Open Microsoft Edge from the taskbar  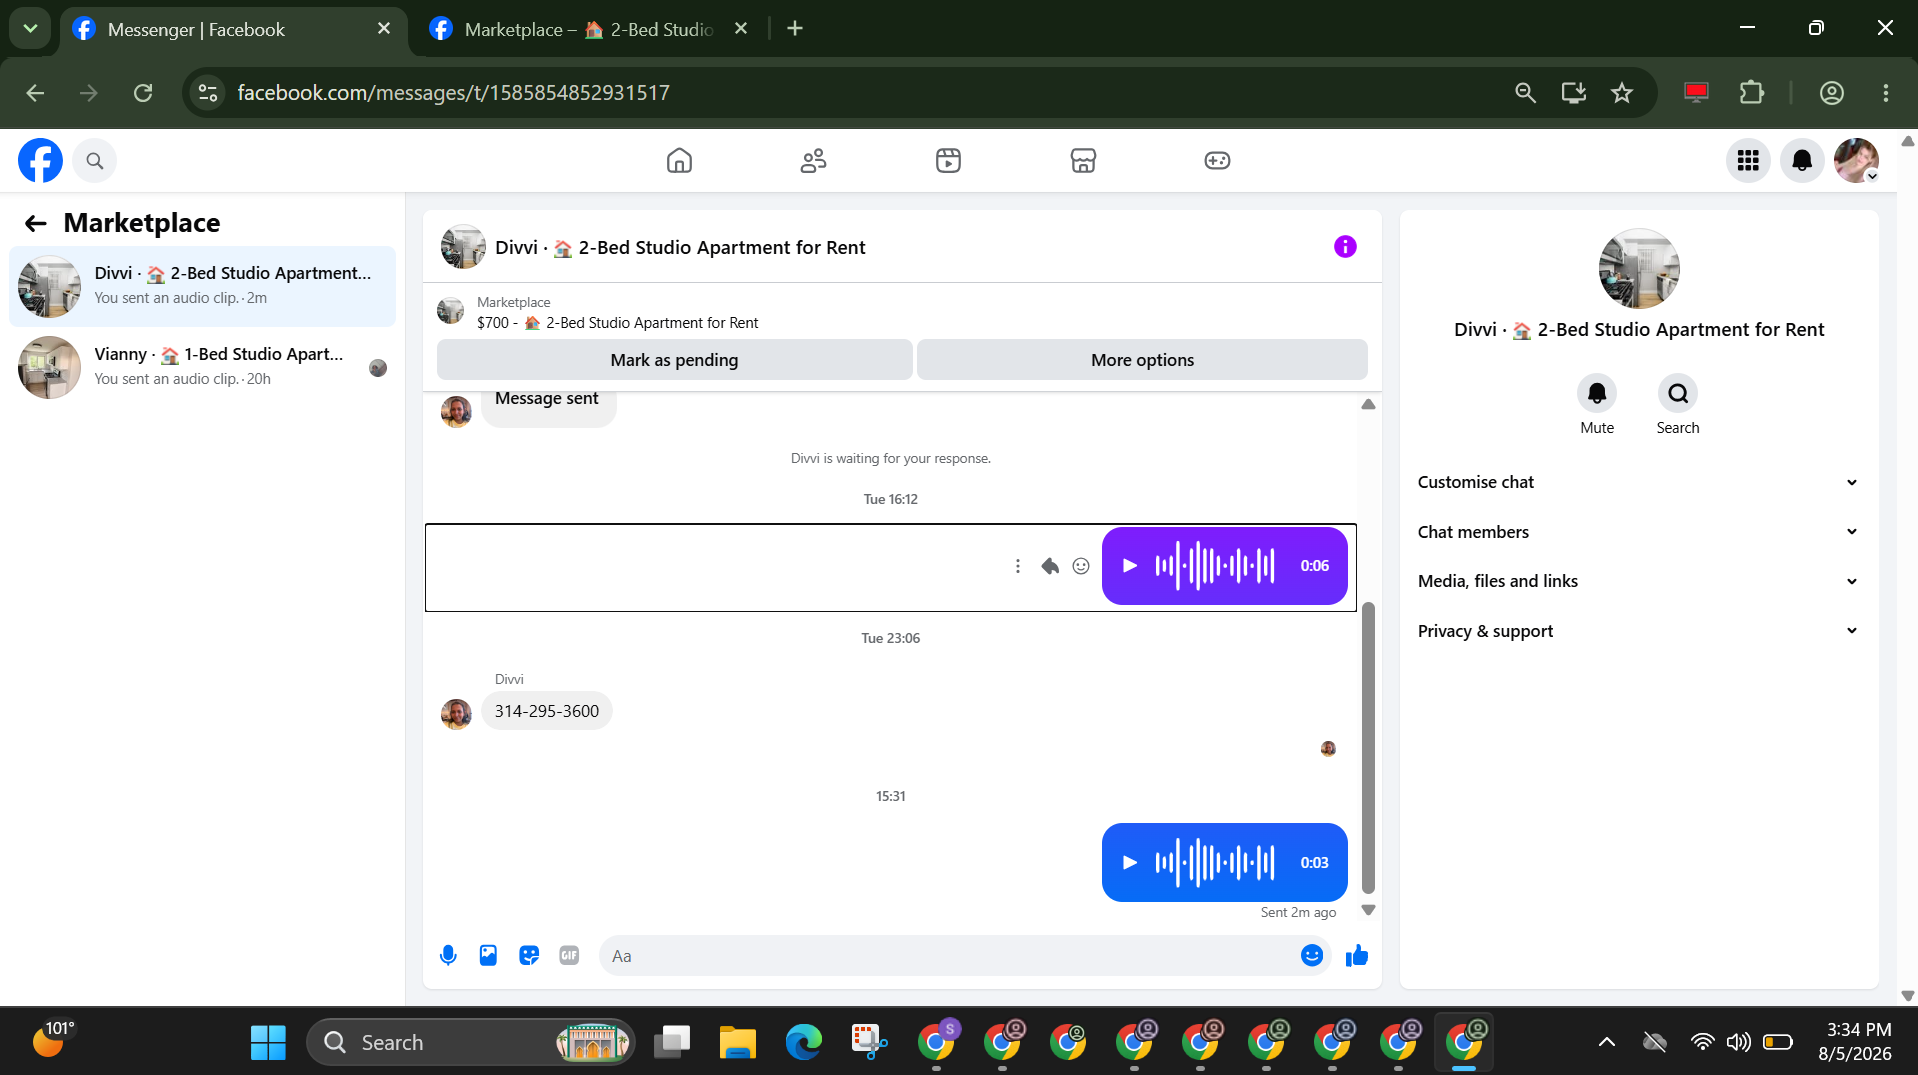pyautogui.click(x=803, y=1042)
